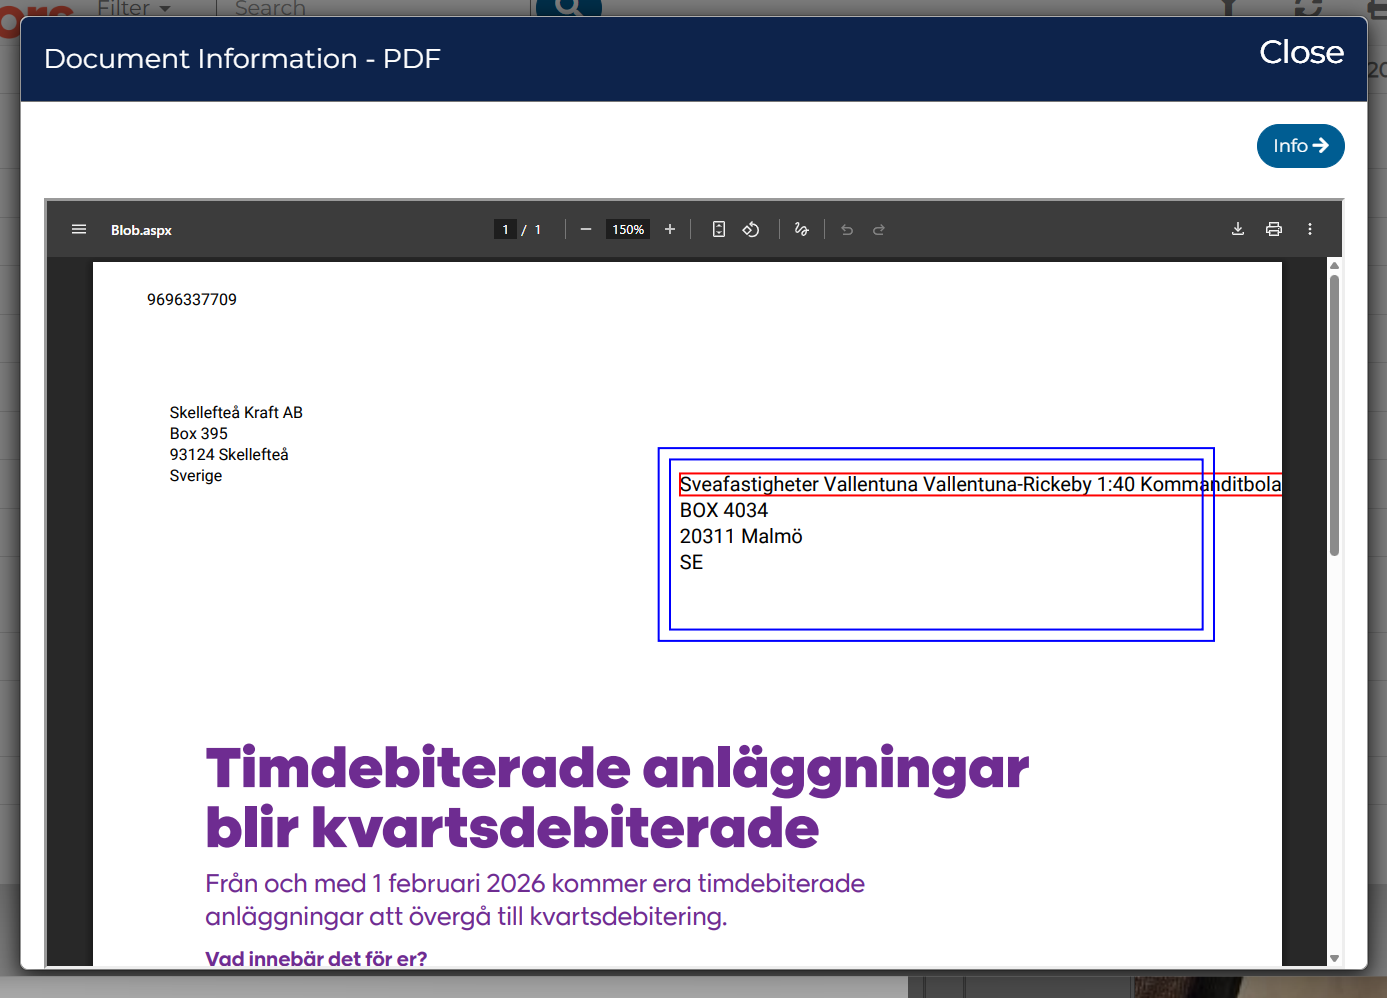Screen dimensions: 1387x998
Task: Print the PDF document
Action: point(1274,229)
